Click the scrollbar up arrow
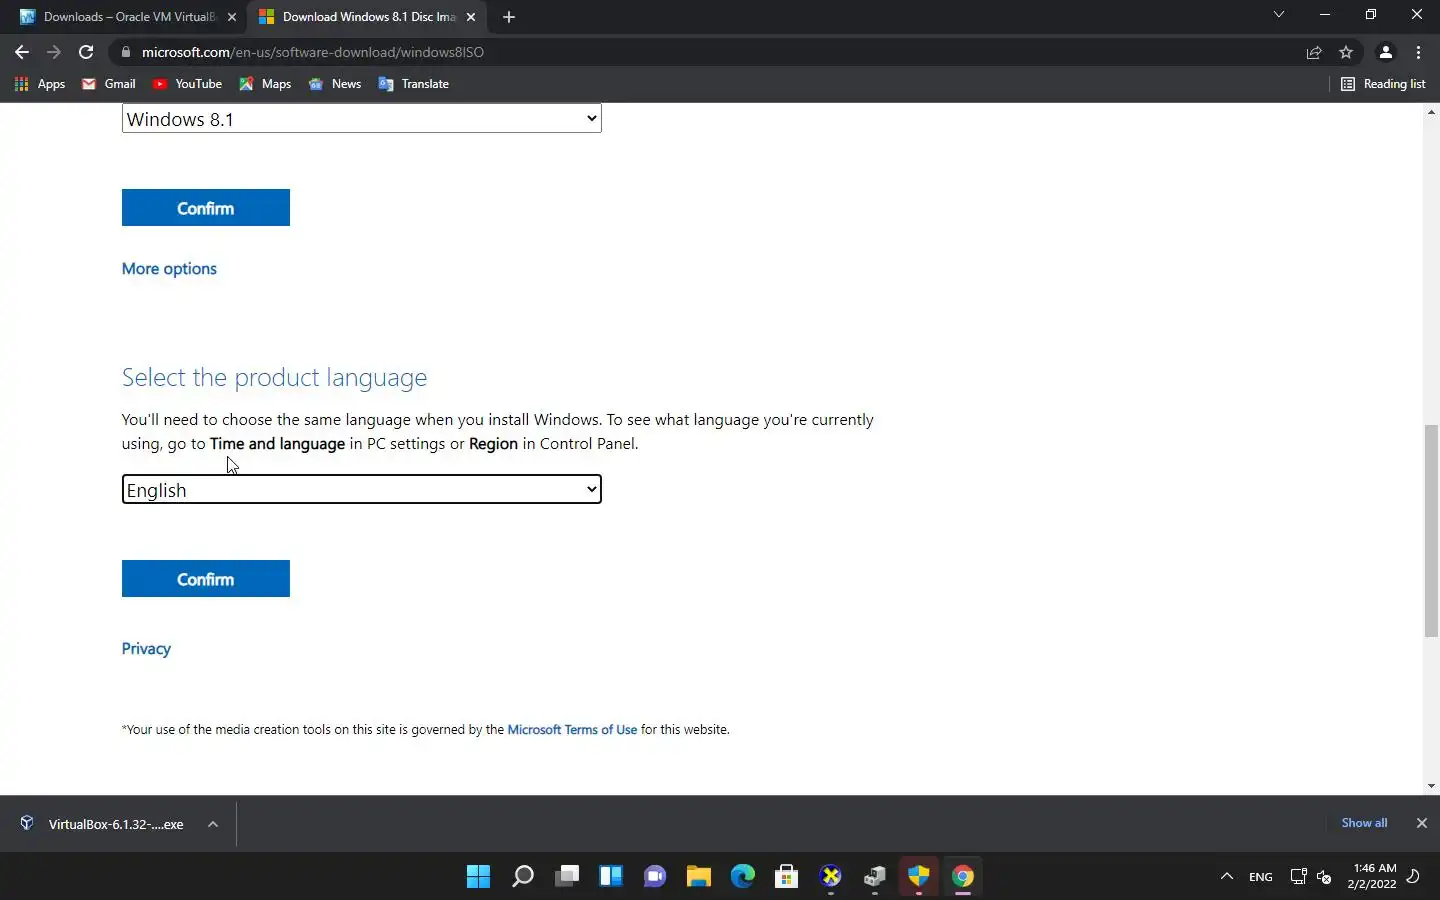The image size is (1440, 900). coord(1431,112)
